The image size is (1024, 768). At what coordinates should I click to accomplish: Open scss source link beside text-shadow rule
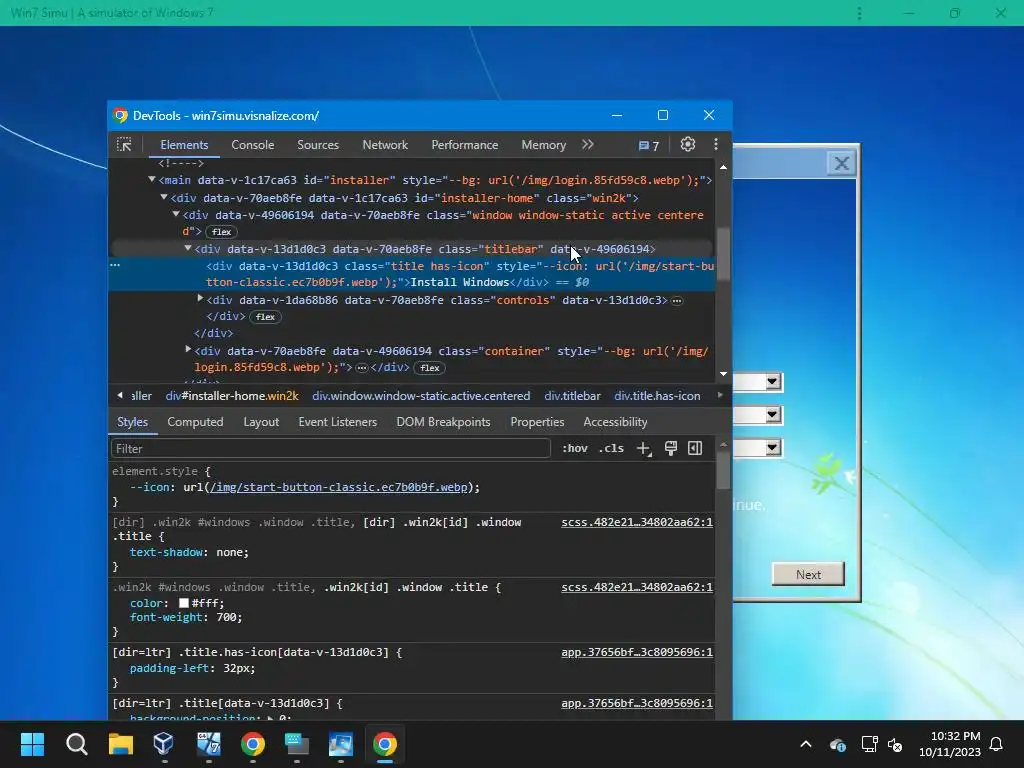click(637, 522)
